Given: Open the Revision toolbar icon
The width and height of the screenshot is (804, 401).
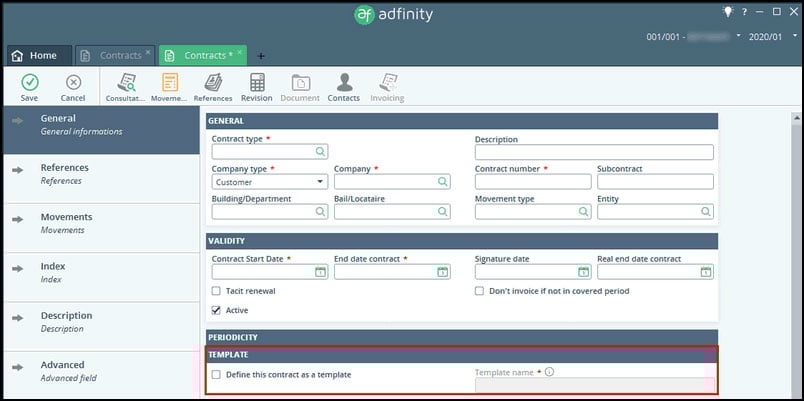Looking at the screenshot, I should tap(257, 86).
